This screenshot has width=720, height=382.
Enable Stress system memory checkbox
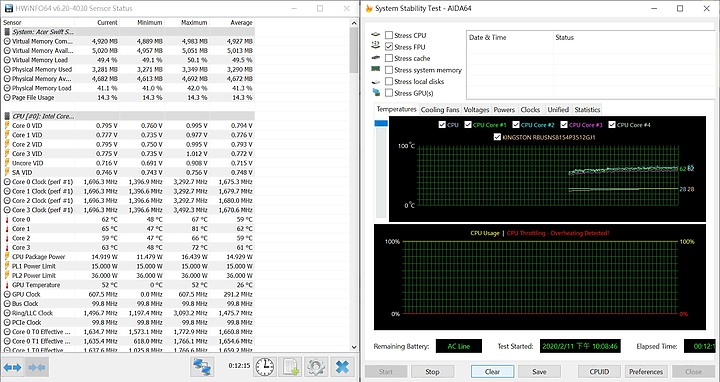click(389, 70)
